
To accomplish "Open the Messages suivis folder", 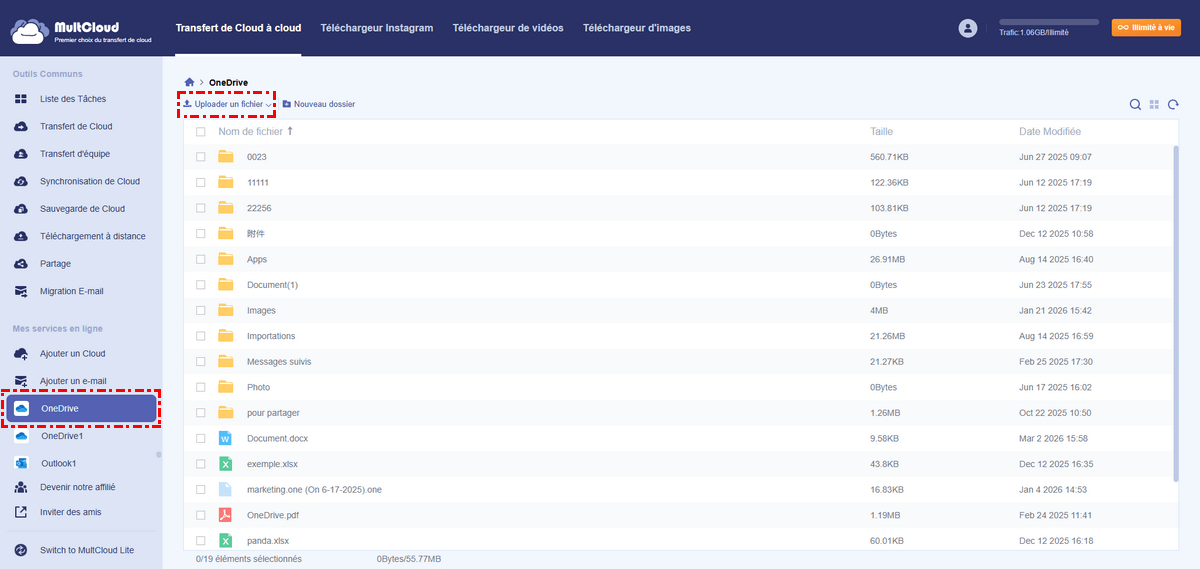I will coord(277,362).
